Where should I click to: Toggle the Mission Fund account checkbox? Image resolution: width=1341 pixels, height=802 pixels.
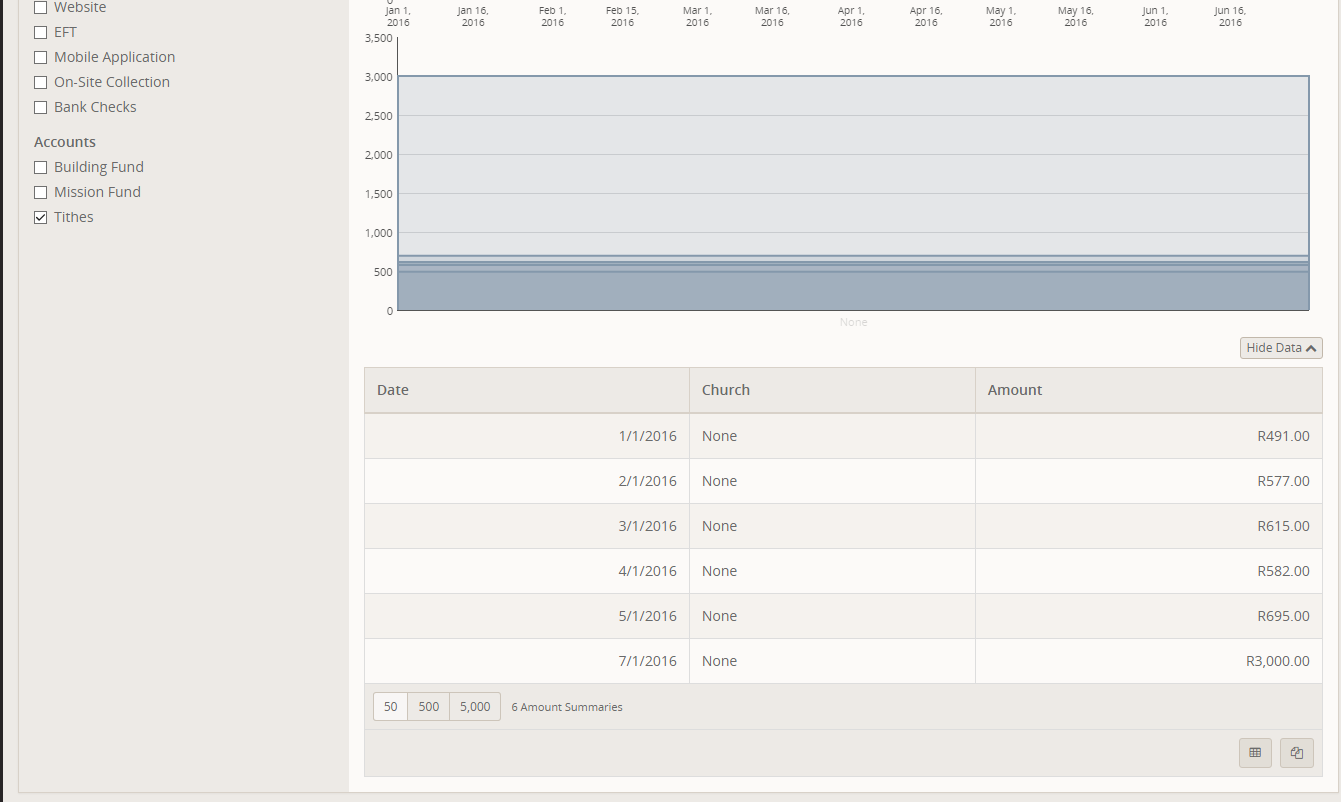click(41, 192)
